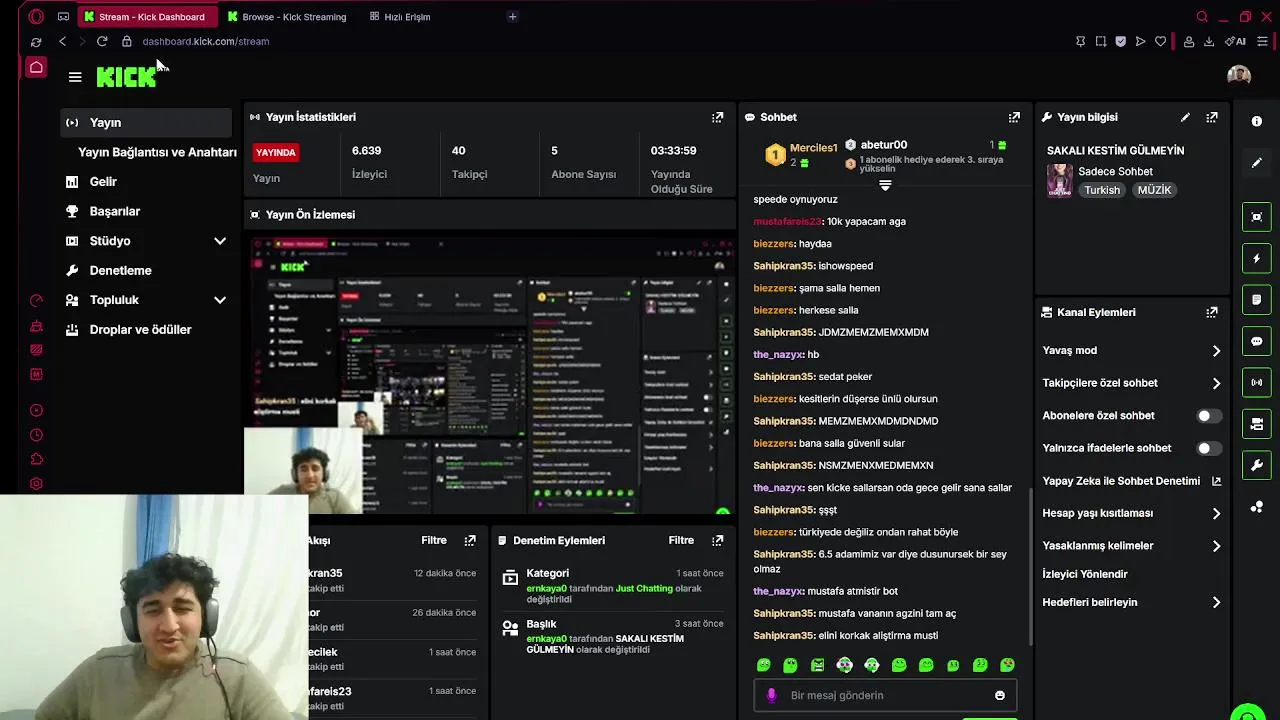Open a new browser tab with plus
1280x720 pixels.
(x=512, y=16)
